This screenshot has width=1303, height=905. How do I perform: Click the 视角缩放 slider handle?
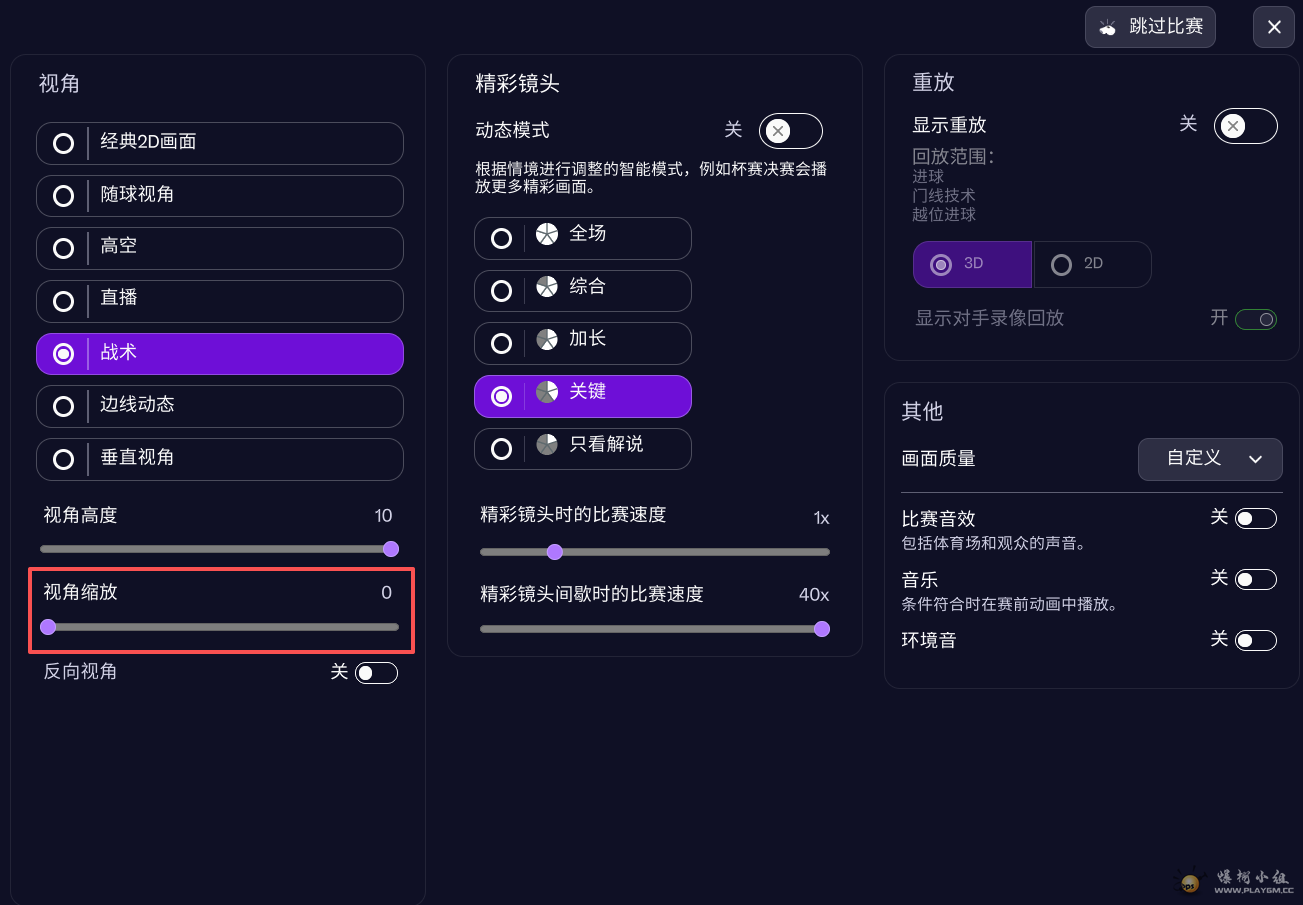(48, 626)
